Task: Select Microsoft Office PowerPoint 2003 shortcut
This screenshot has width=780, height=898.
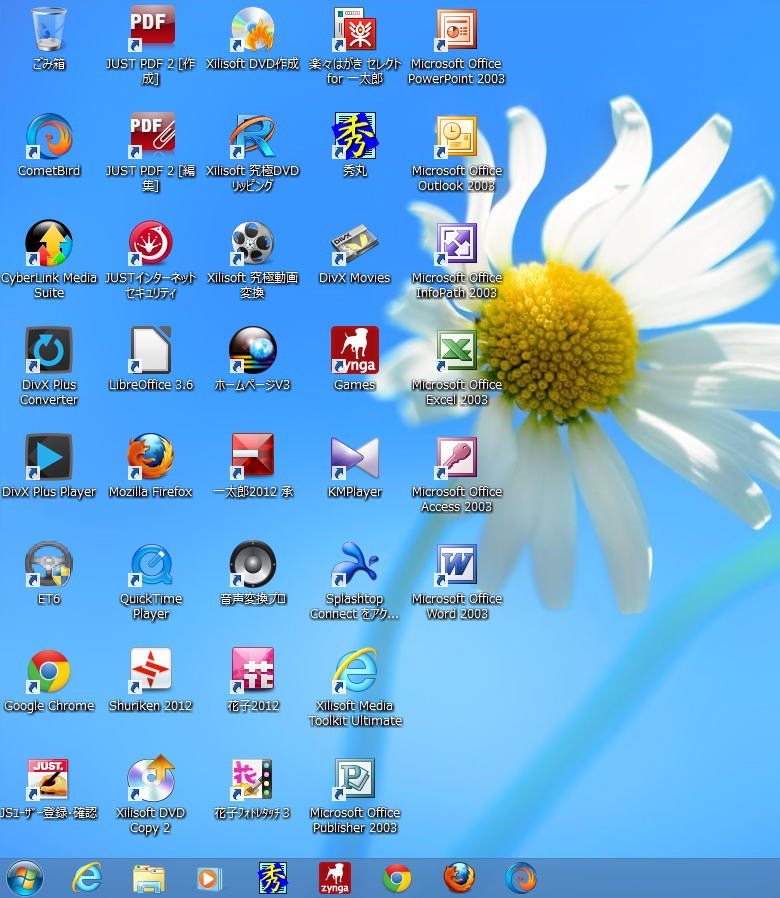Action: [457, 30]
